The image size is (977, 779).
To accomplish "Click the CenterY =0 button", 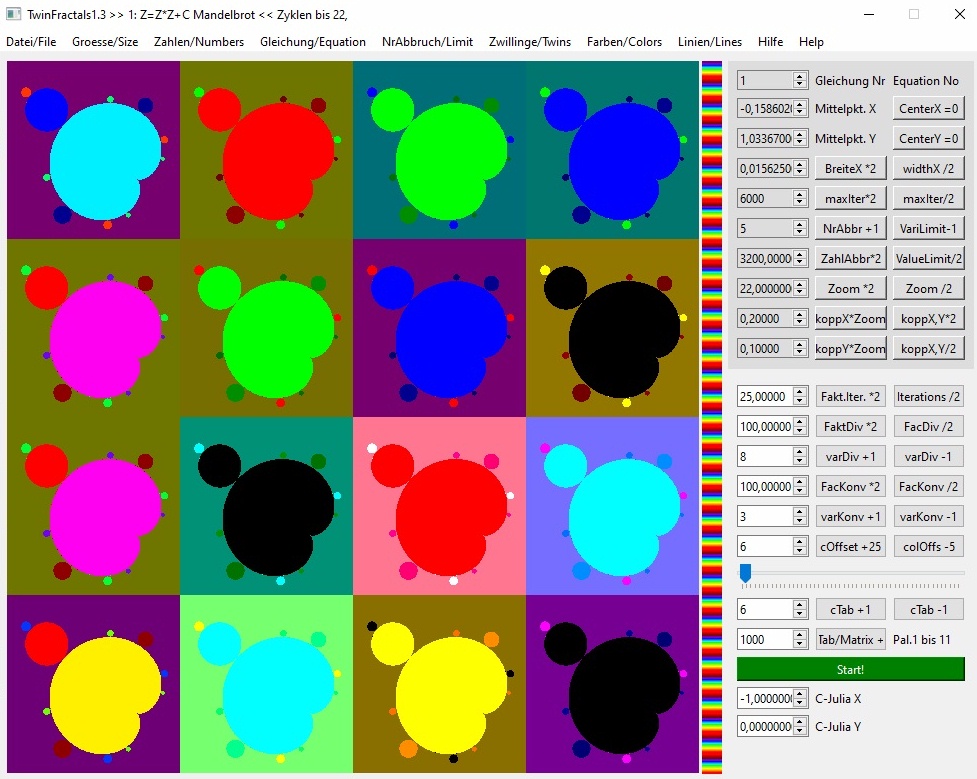I will pos(928,138).
